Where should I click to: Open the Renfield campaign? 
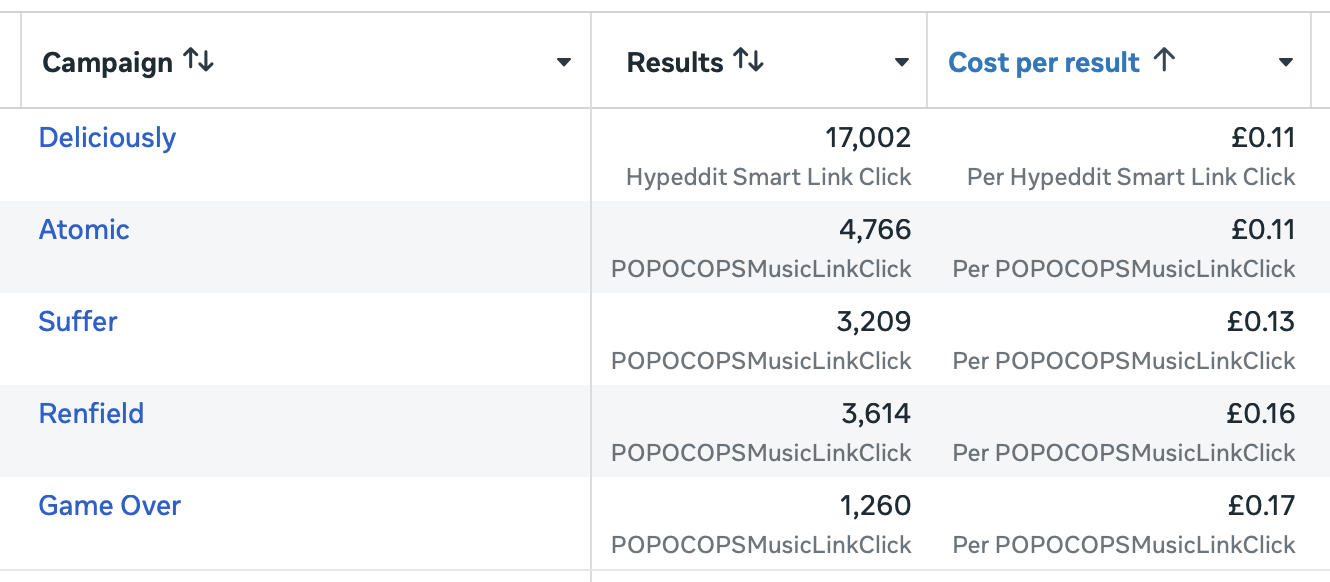tap(91, 413)
